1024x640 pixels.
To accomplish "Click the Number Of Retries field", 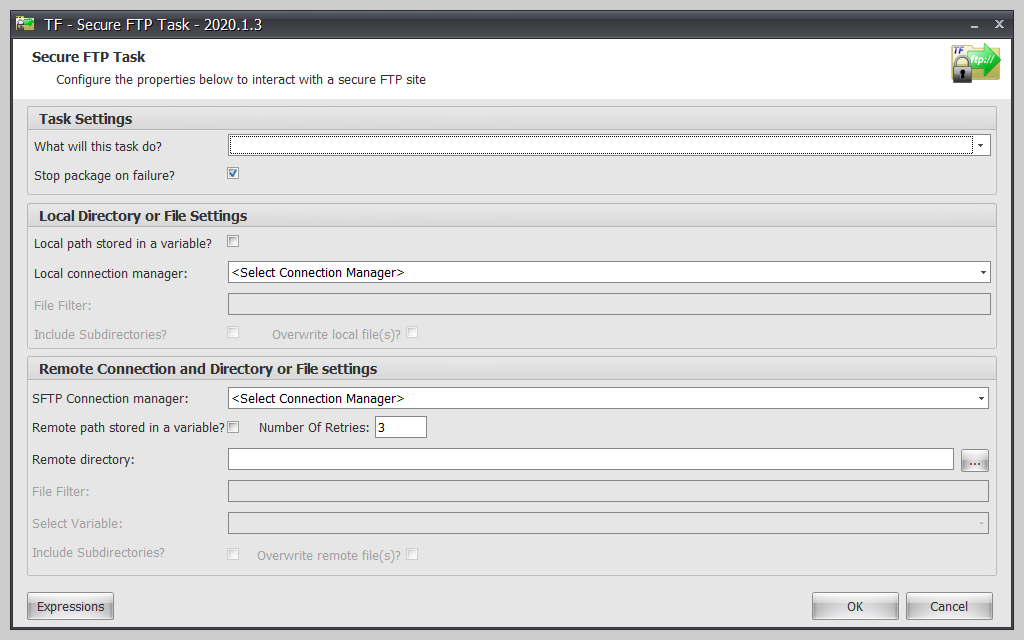I will click(x=400, y=428).
